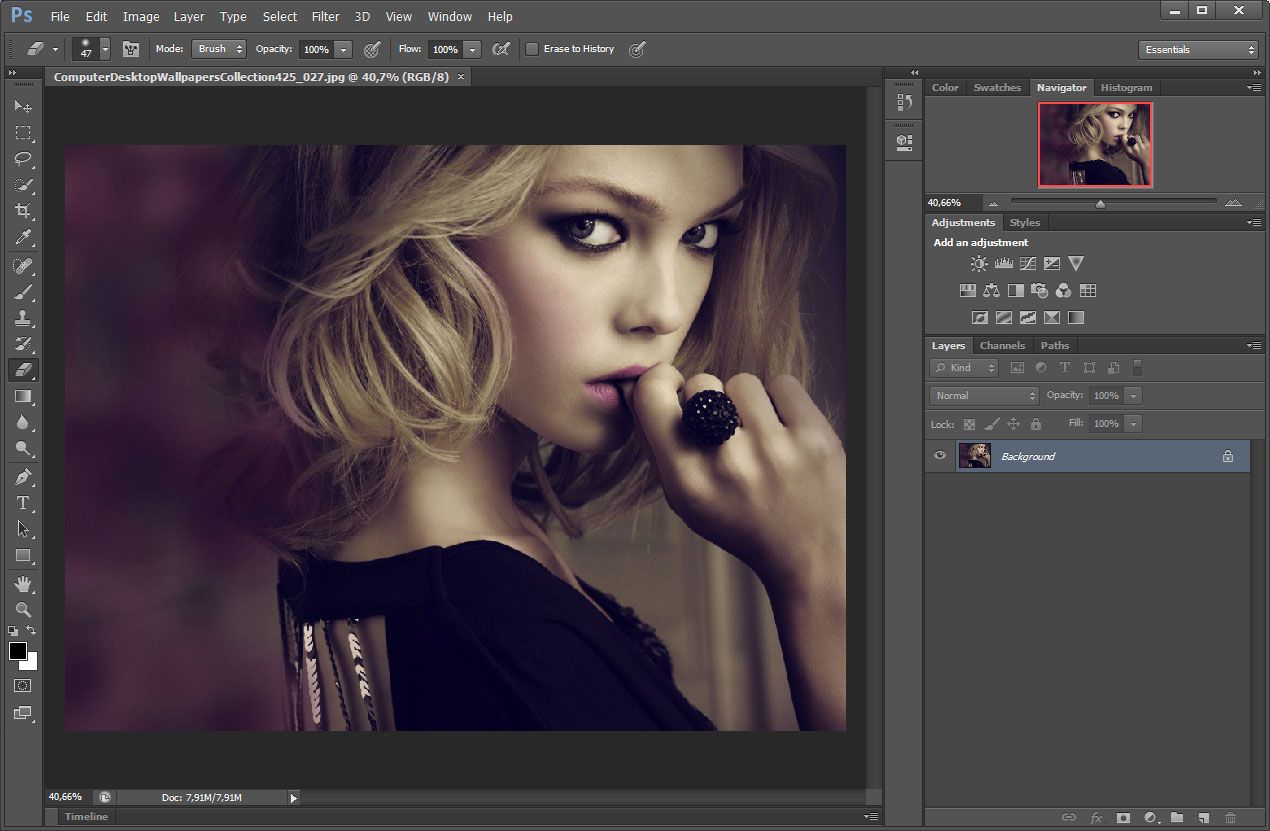Screen dimensions: 1270x831
Task: Select the Spot Healing Brush tool
Action: [x=23, y=266]
